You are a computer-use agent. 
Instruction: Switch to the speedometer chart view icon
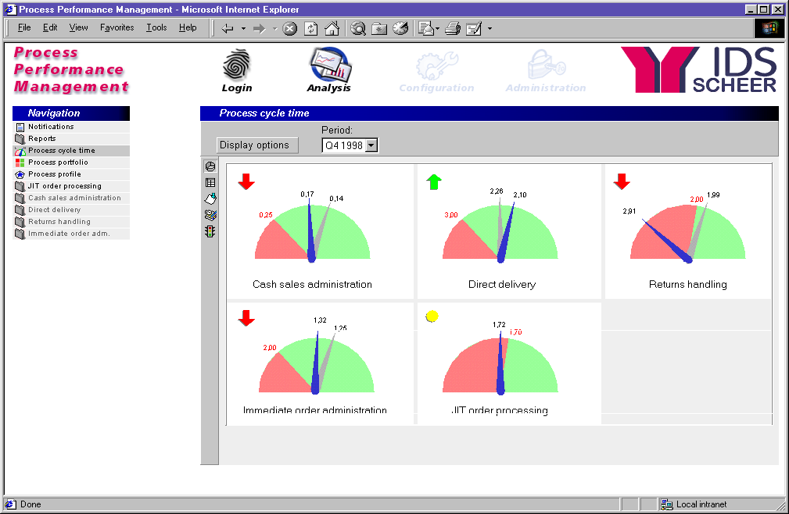pos(210,166)
